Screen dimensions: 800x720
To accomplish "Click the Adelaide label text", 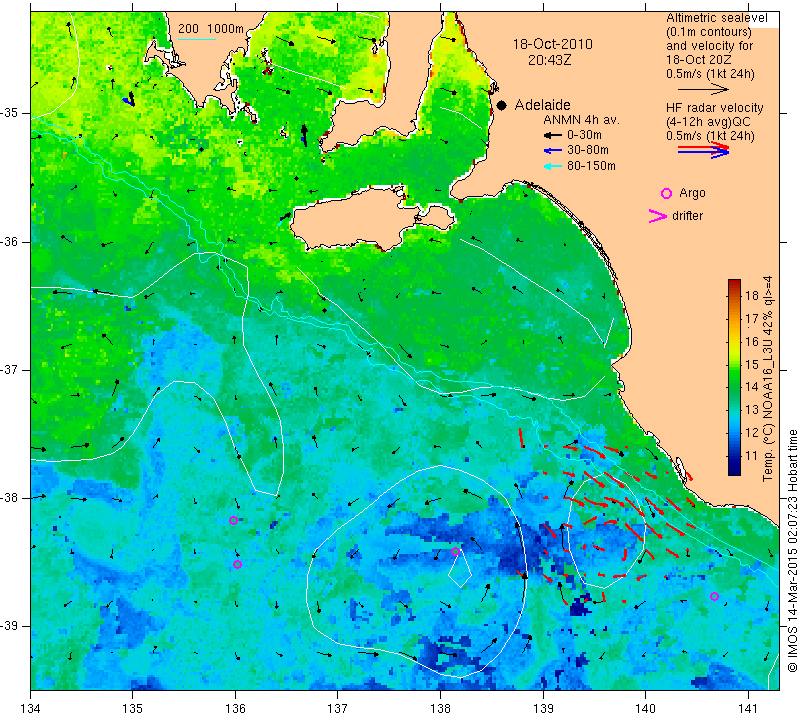I will [x=542, y=105].
